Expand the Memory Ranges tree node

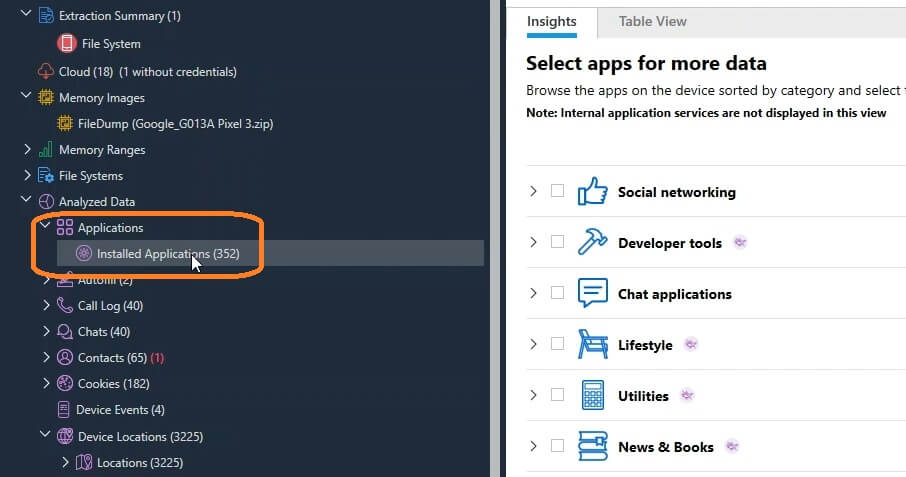(27, 150)
